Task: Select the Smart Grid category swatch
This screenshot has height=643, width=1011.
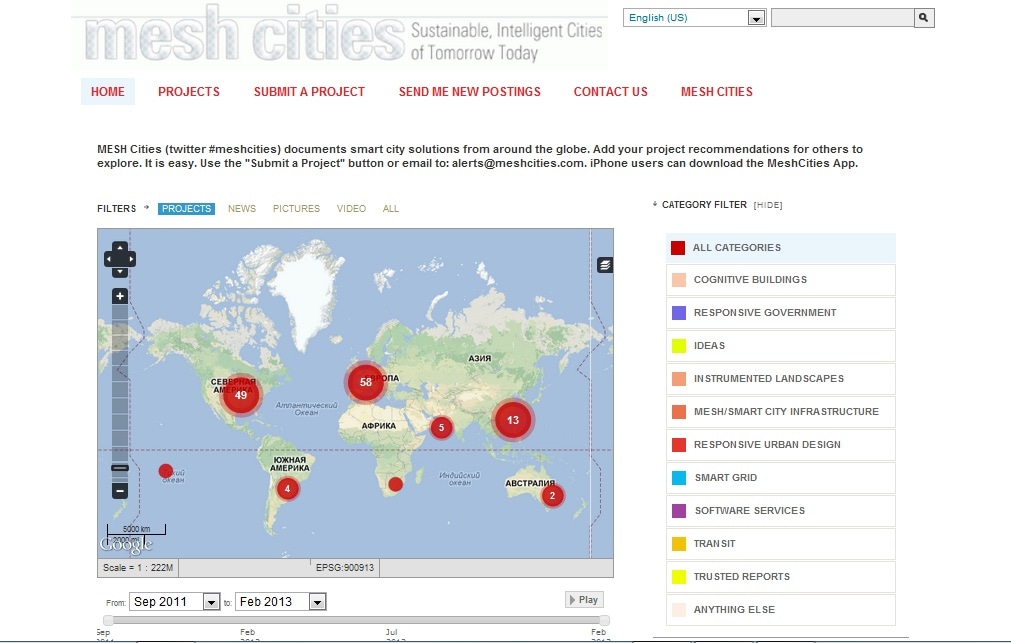Action: pyautogui.click(x=679, y=478)
